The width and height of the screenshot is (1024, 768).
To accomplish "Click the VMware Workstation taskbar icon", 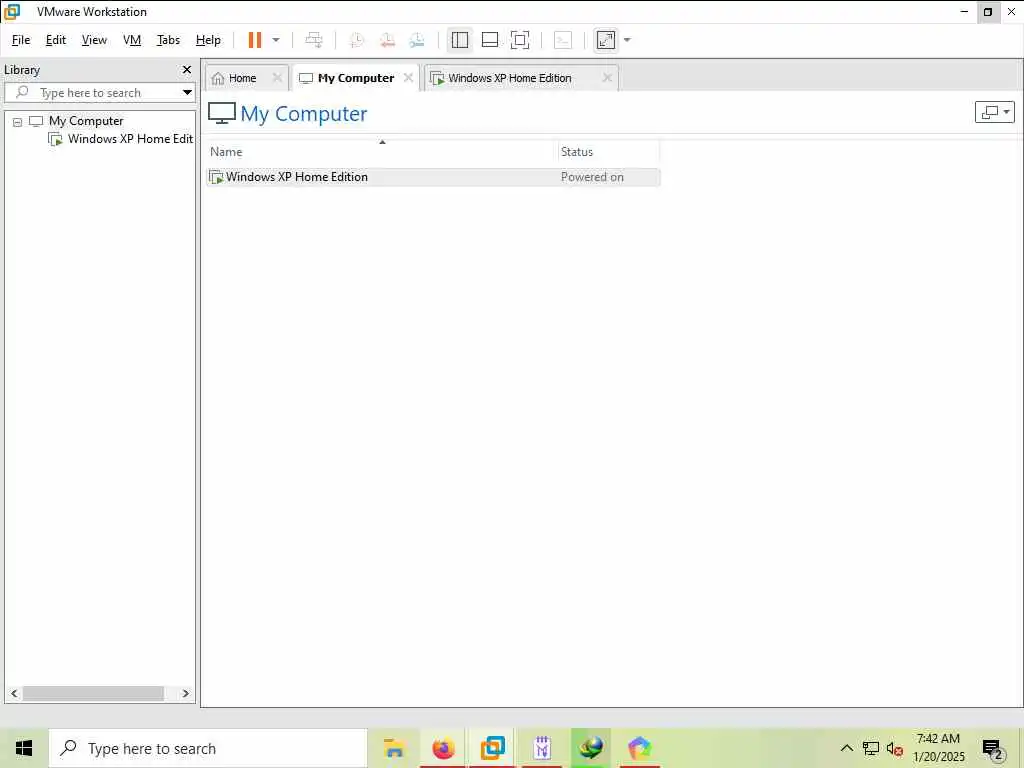I will [492, 748].
